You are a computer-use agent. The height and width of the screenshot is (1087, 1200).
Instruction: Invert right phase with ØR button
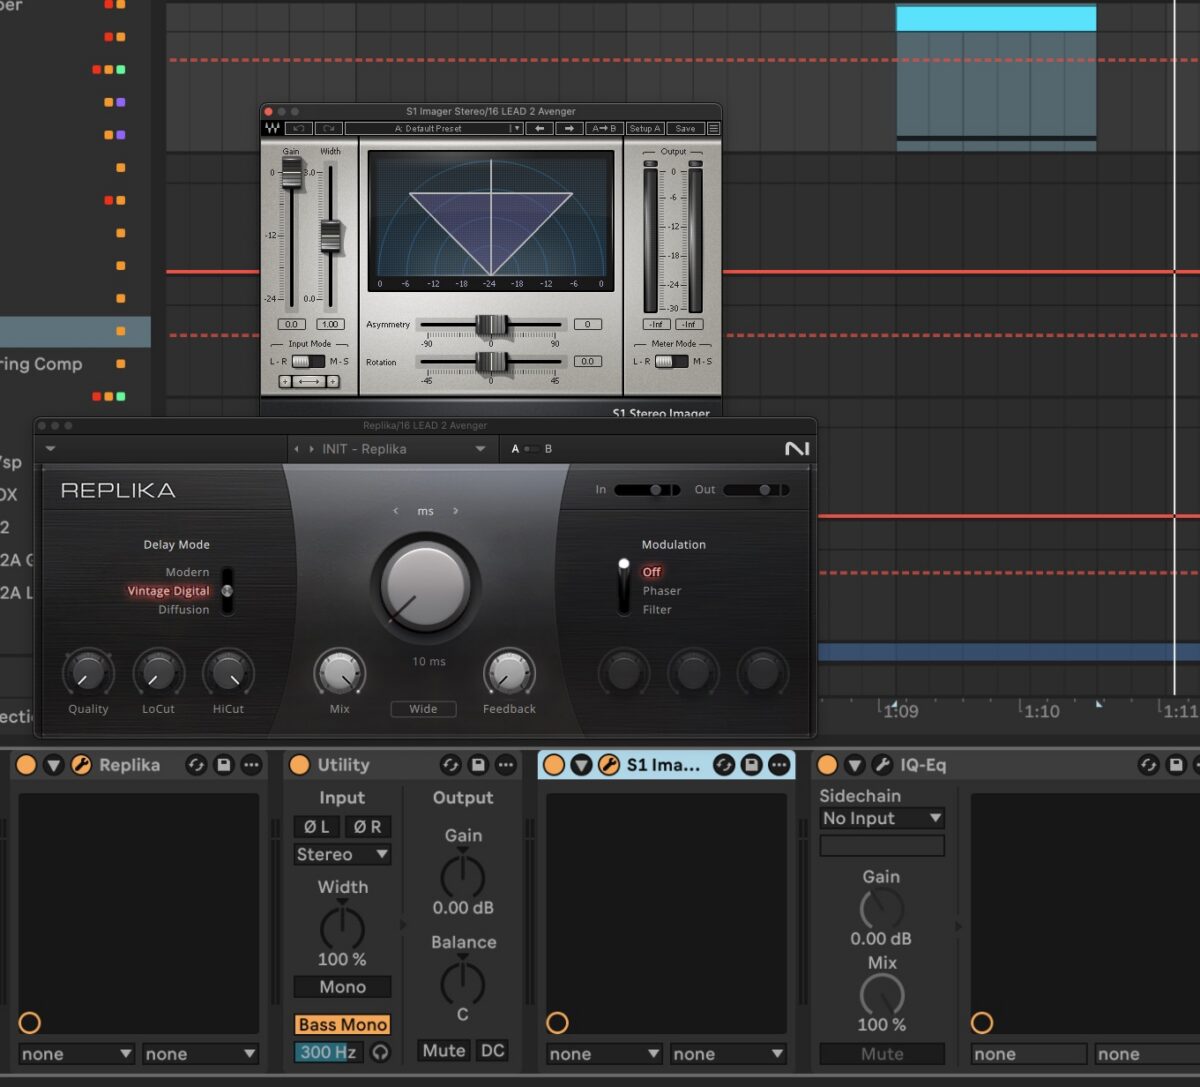pos(367,827)
